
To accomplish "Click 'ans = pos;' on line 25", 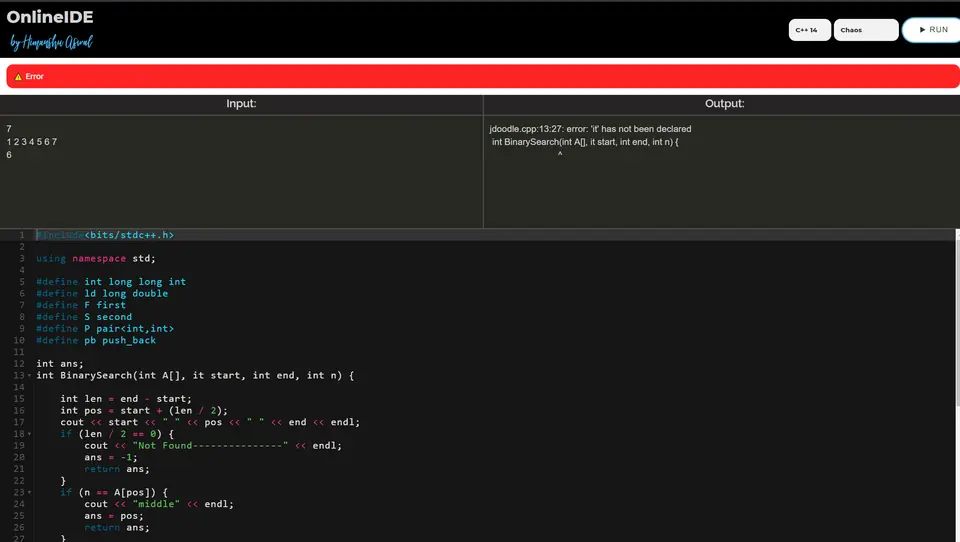I will click(x=114, y=516).
